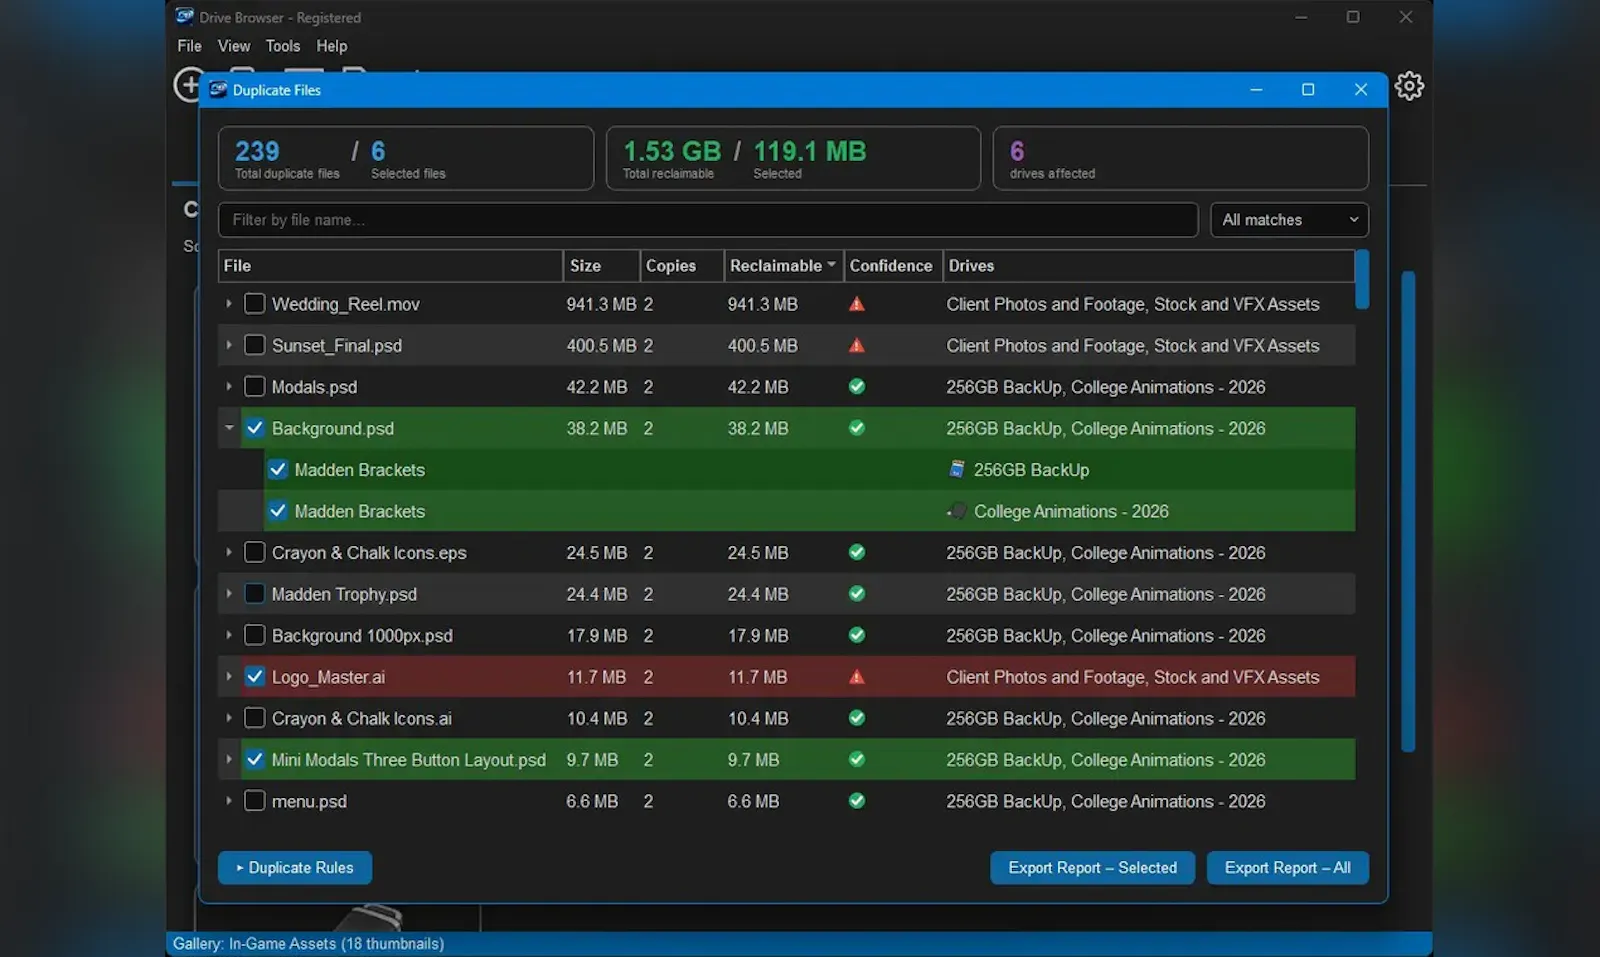Click the Duplicate Files dialog title icon

(218, 90)
